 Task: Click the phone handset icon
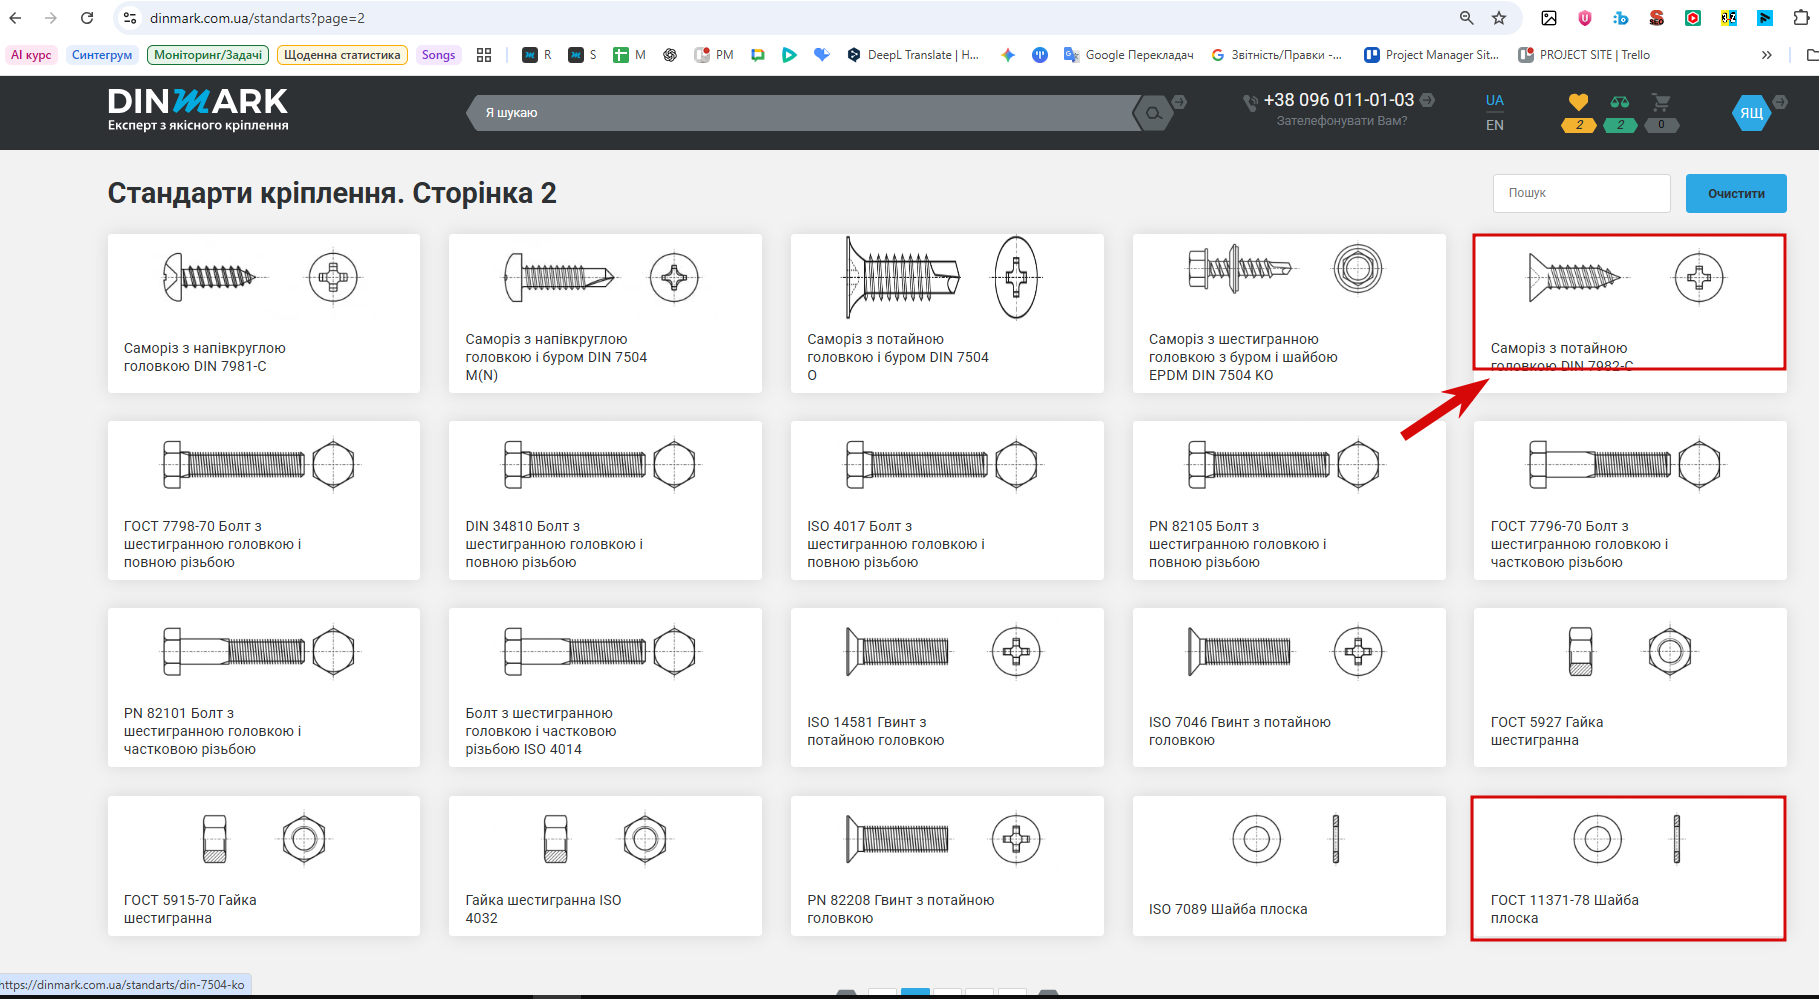(x=1250, y=102)
